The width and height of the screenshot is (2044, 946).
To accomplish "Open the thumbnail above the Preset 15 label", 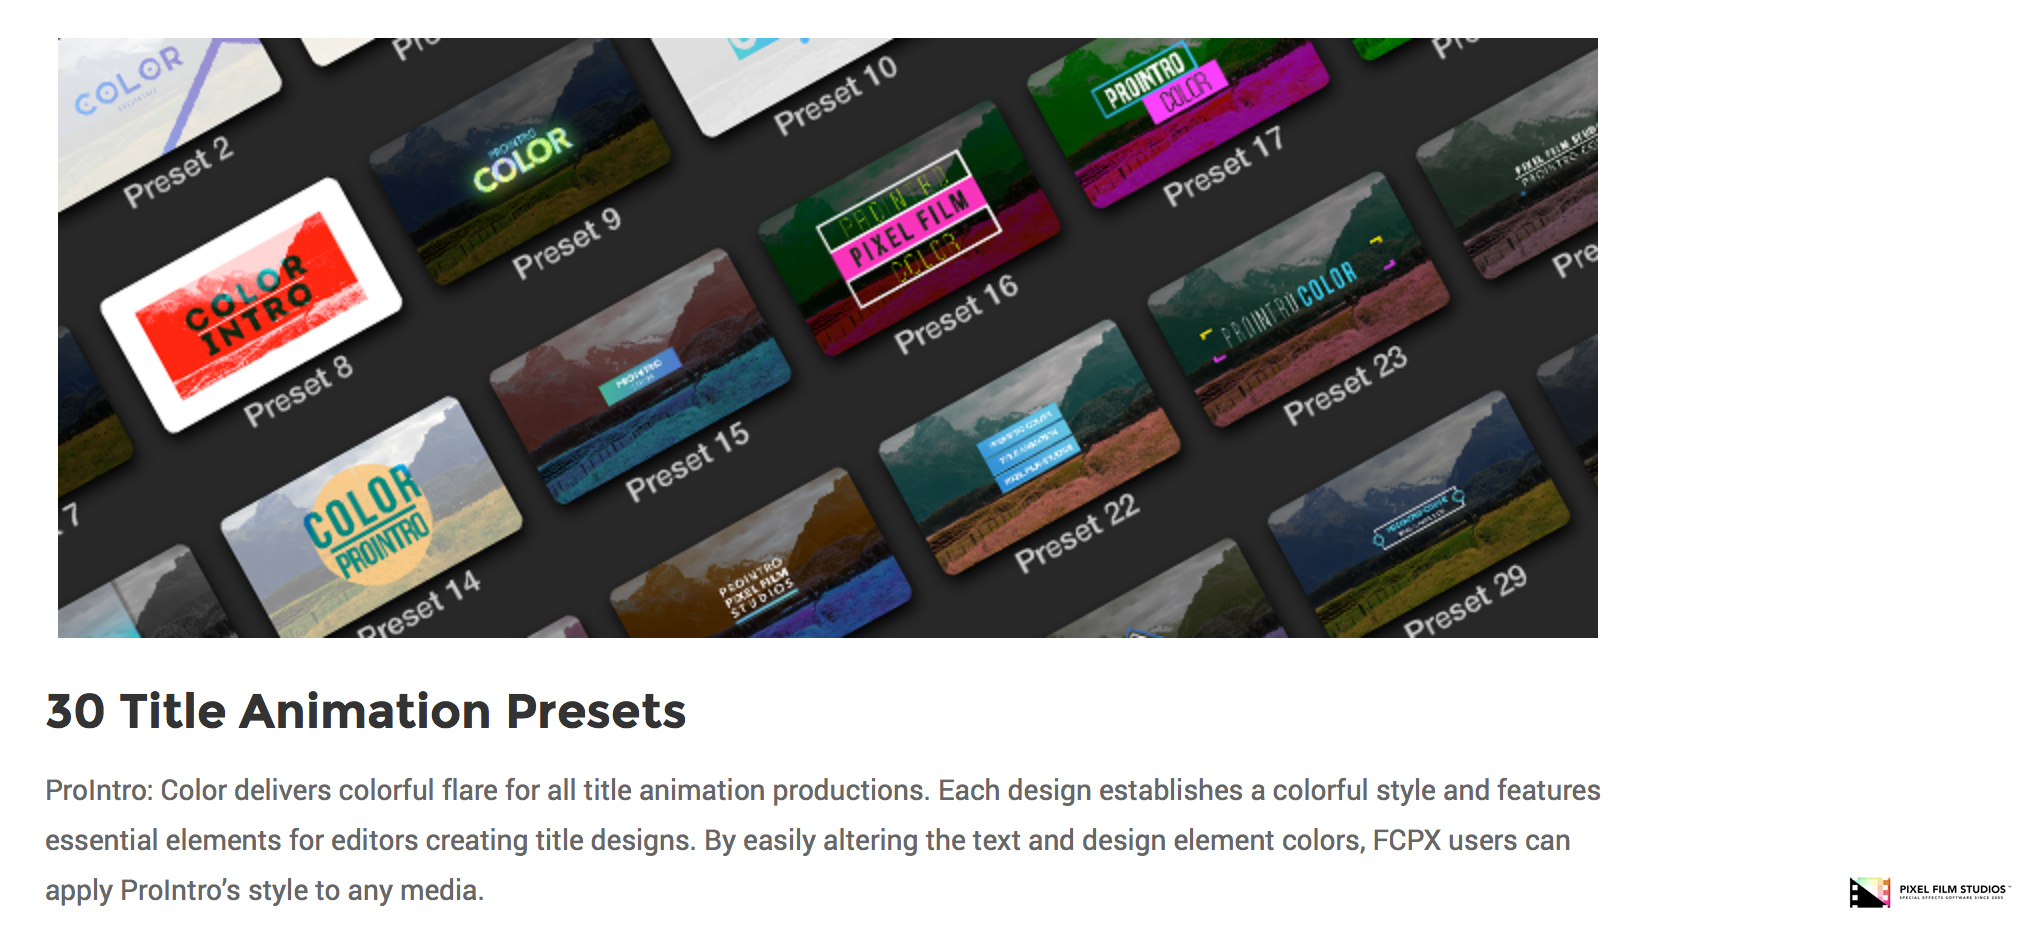I will [640, 376].
